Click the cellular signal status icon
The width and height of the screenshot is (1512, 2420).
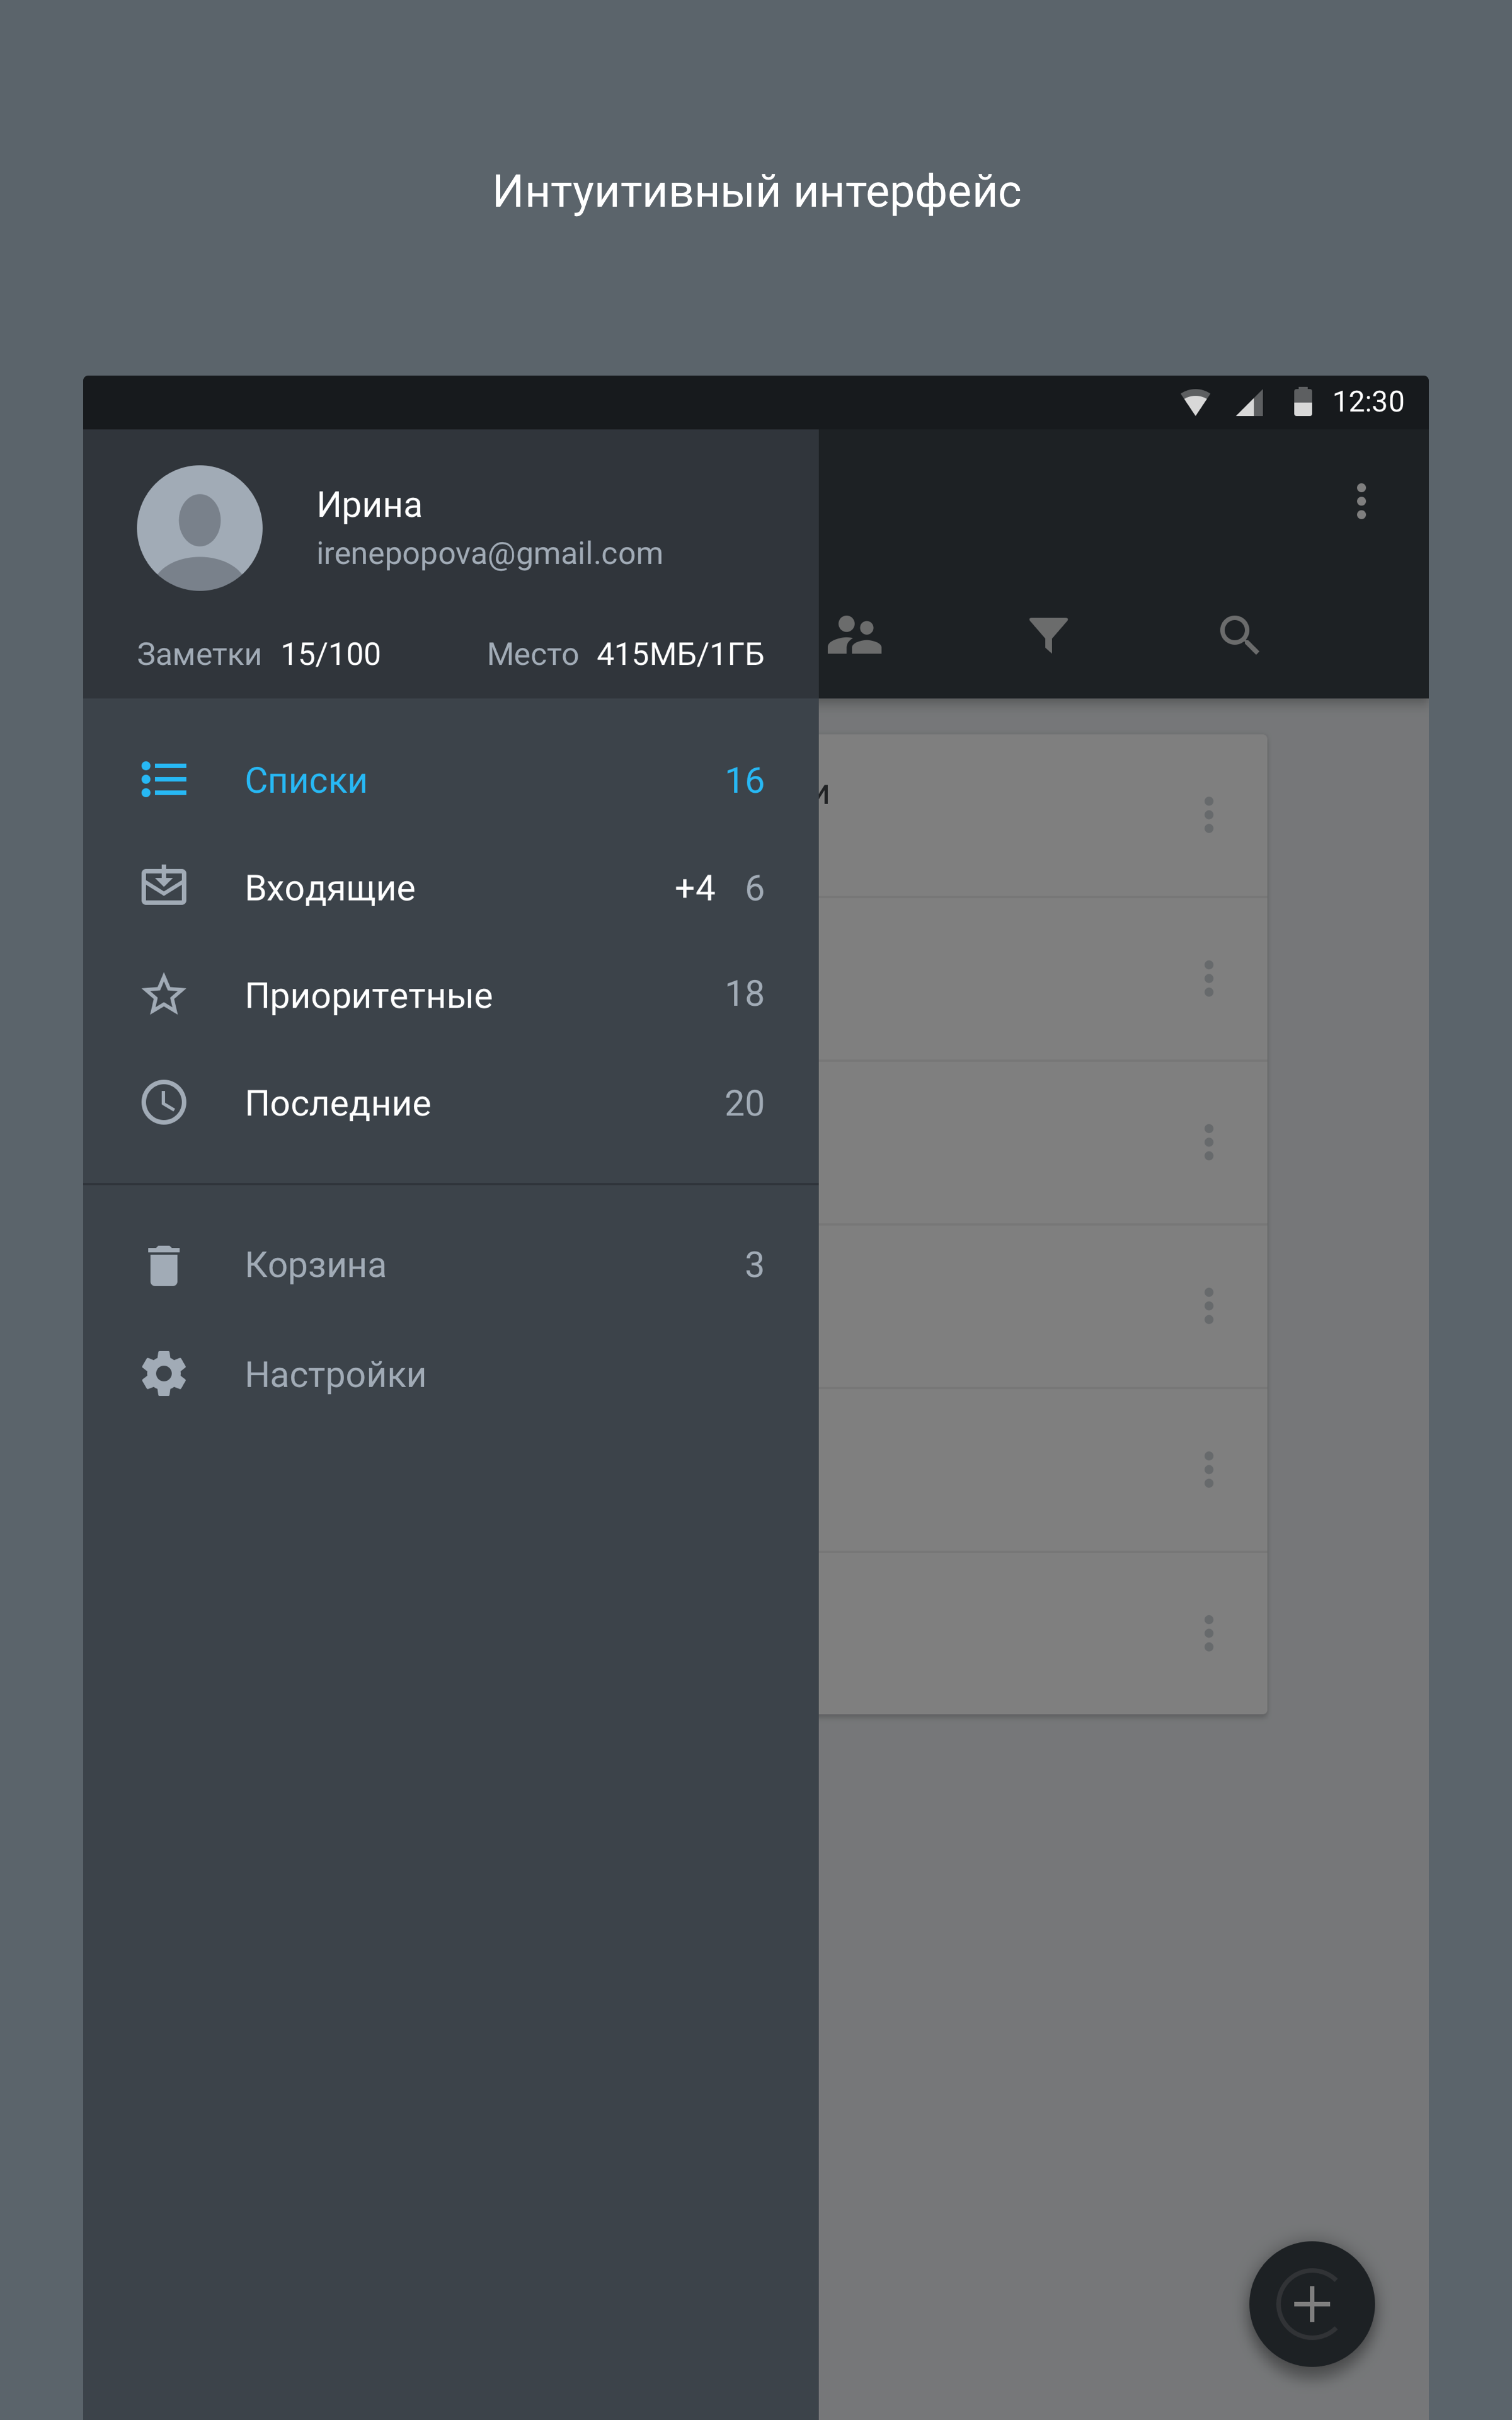click(x=1250, y=402)
